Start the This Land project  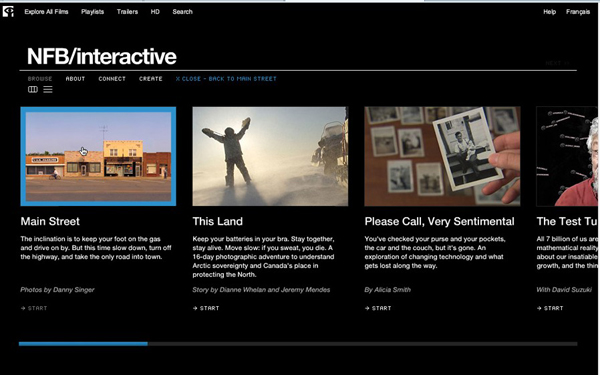pos(206,308)
